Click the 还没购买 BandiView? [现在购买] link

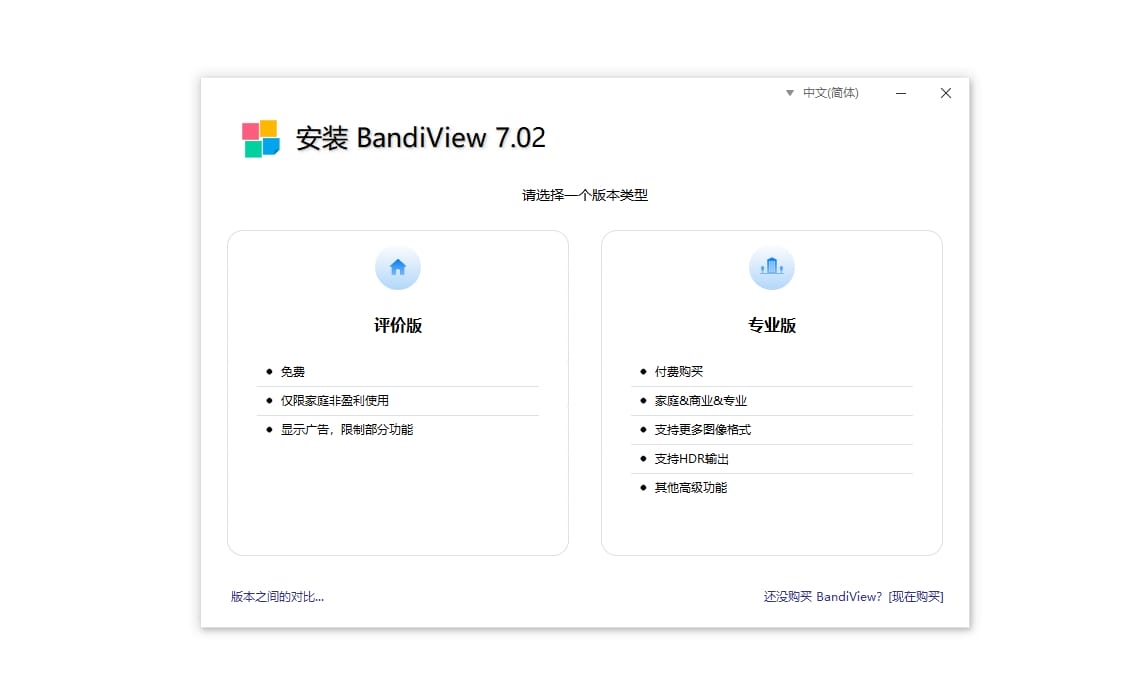pos(853,597)
